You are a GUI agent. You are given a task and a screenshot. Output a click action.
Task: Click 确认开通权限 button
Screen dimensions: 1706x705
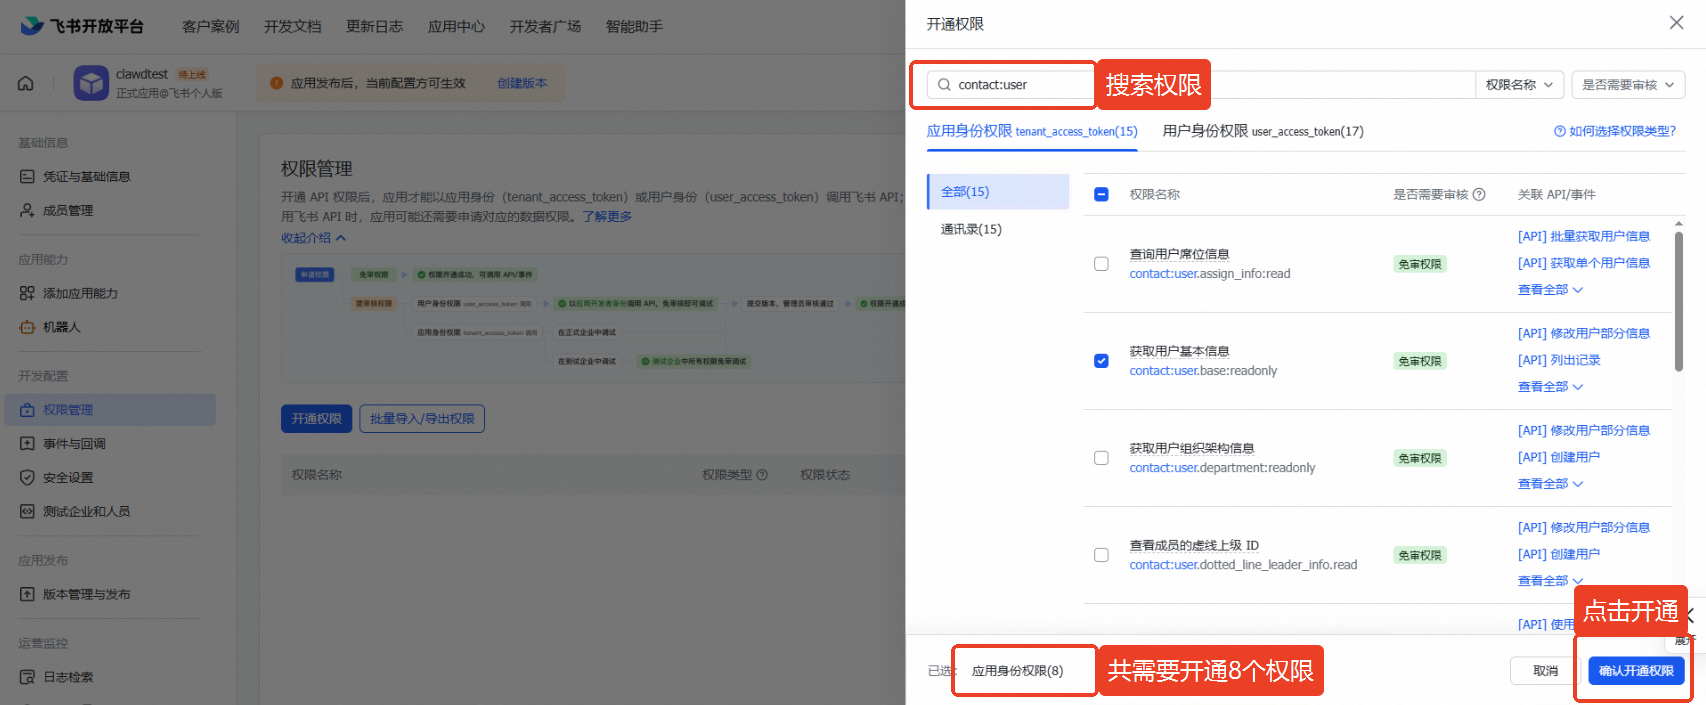[1636, 671]
